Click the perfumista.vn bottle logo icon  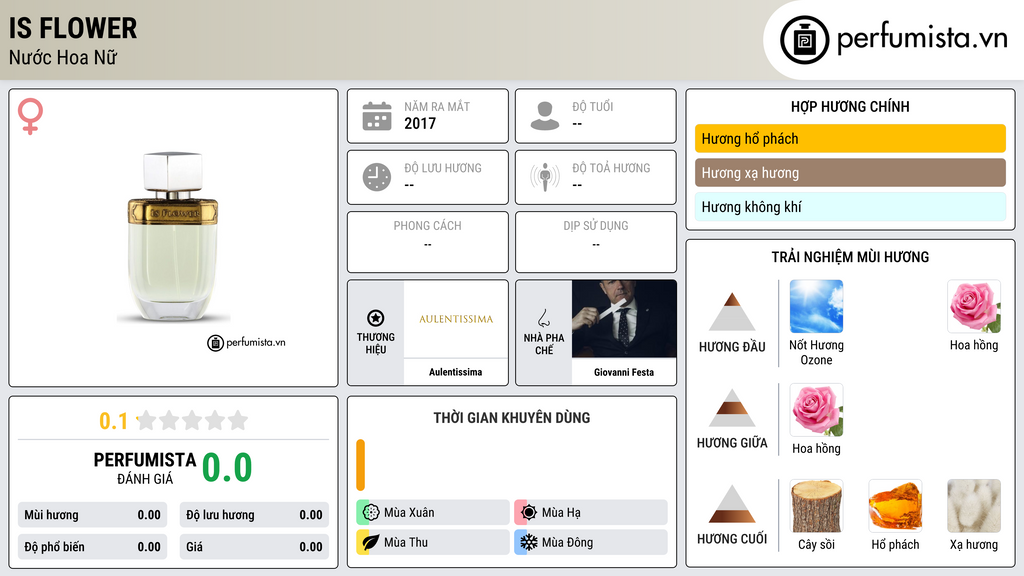coord(804,40)
